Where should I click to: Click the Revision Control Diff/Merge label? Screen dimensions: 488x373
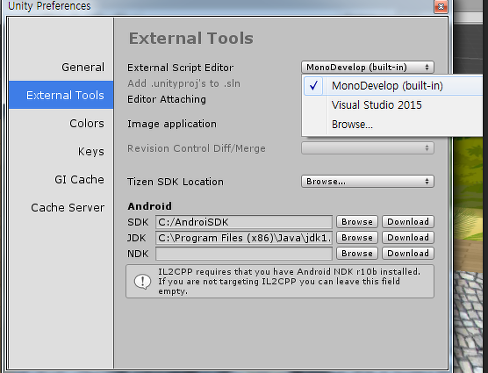coord(196,148)
